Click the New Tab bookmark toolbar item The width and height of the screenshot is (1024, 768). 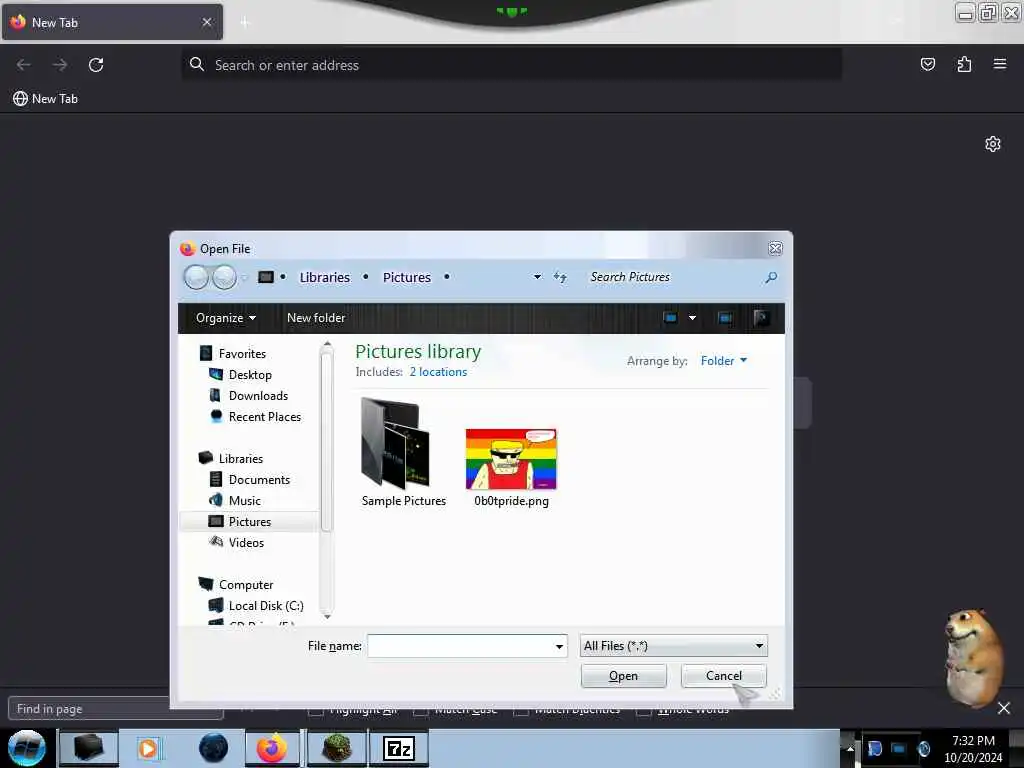(45, 99)
